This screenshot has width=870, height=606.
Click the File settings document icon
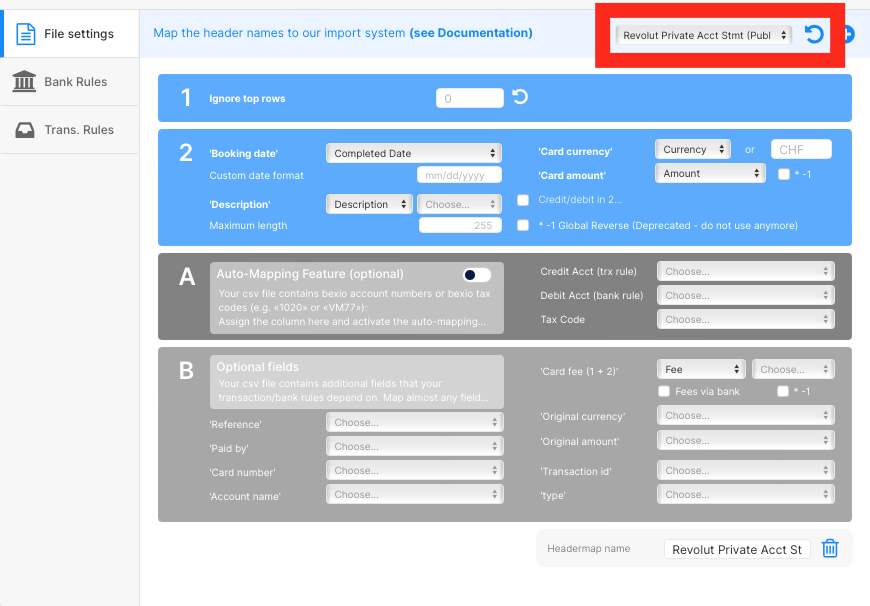[25, 34]
